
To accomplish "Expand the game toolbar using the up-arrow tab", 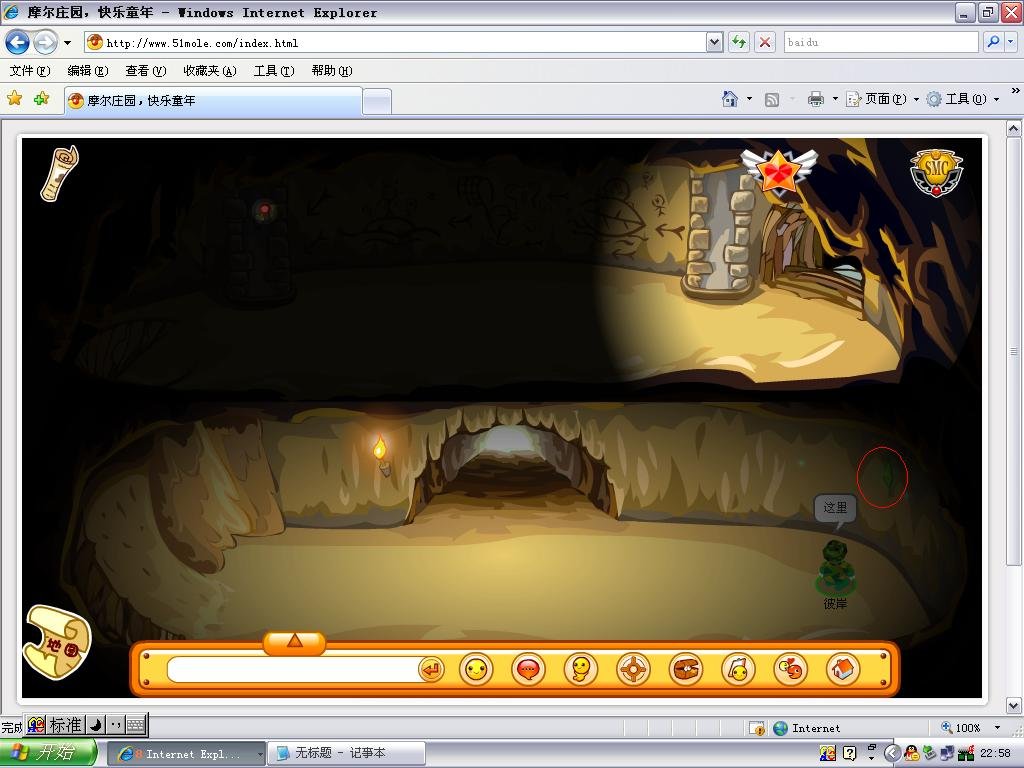I will (x=294, y=641).
